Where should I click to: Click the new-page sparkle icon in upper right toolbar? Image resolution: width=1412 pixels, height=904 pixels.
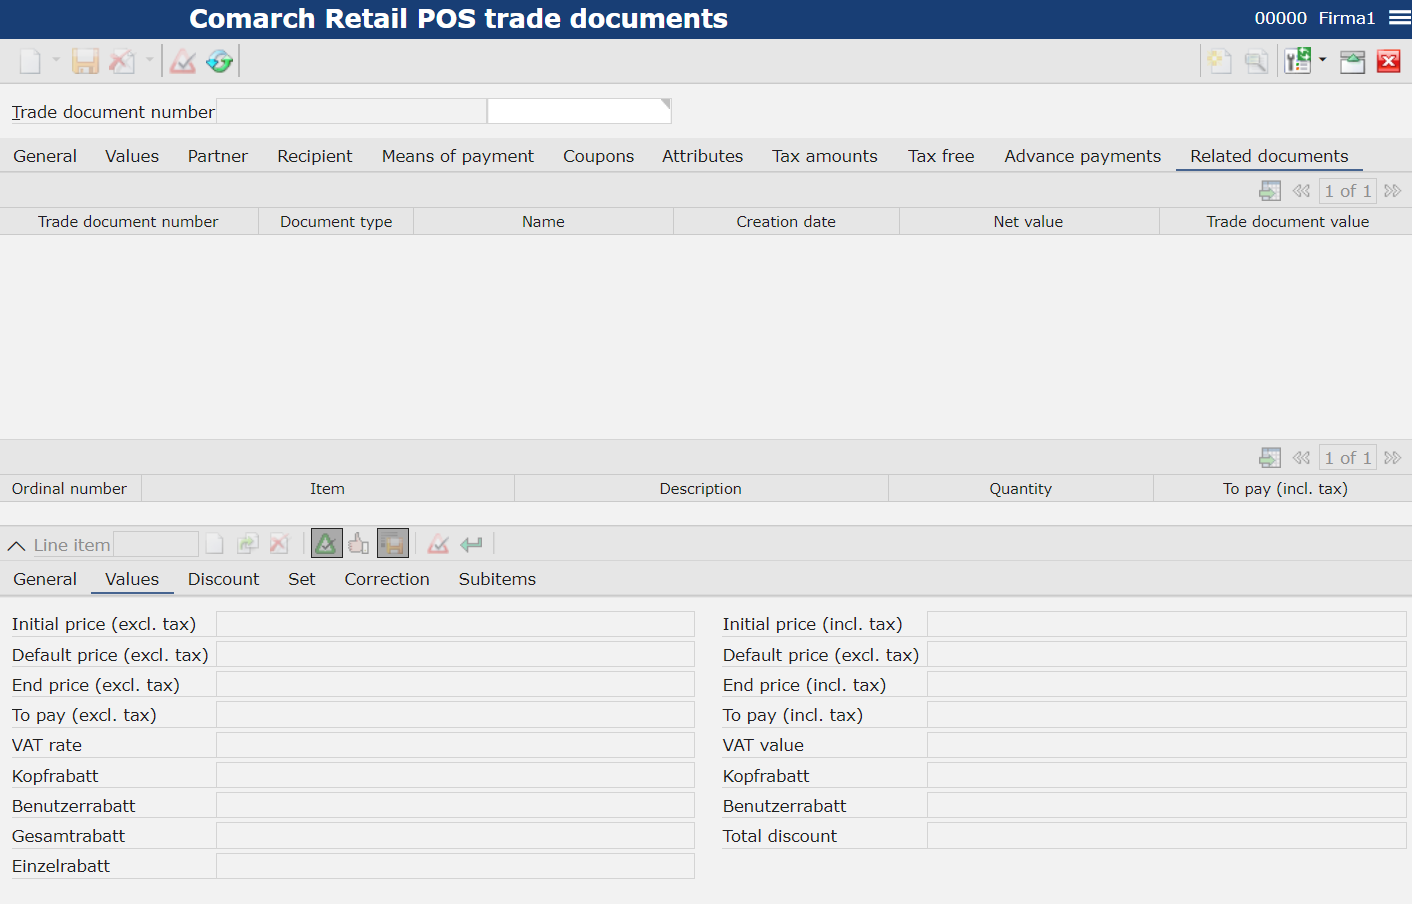1219,62
